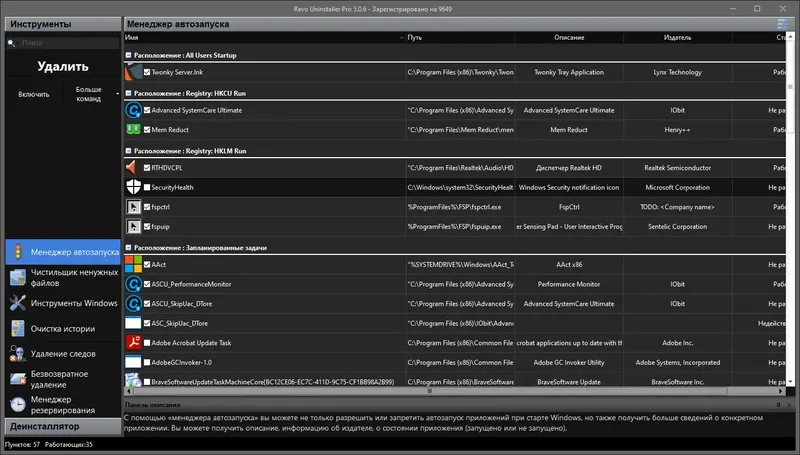800x455 pixels.
Task: Click the AAct Windows logo icon
Action: pos(133,264)
